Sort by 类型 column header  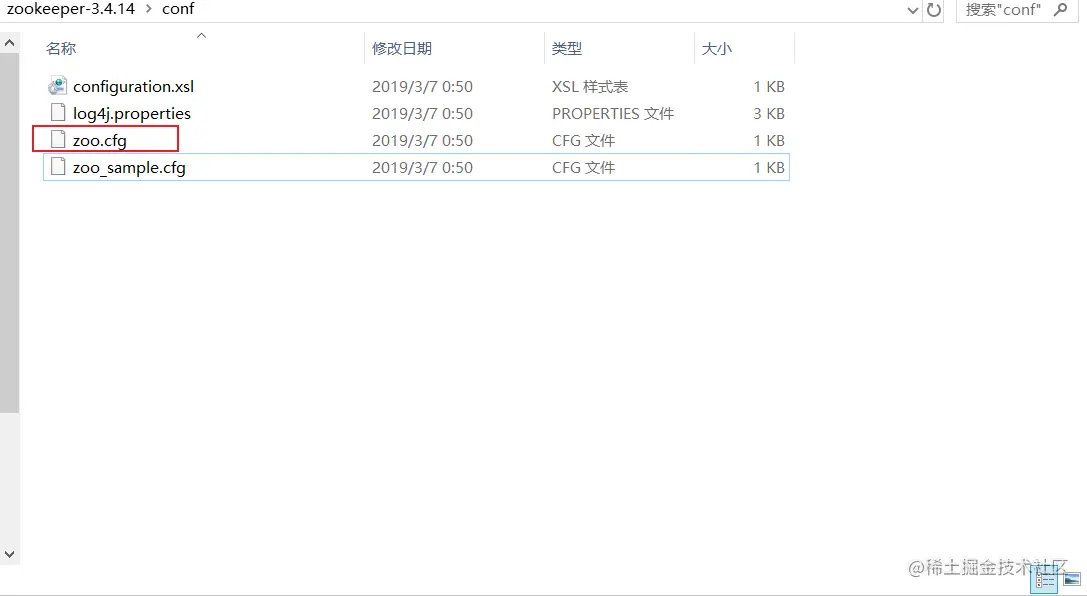567,49
